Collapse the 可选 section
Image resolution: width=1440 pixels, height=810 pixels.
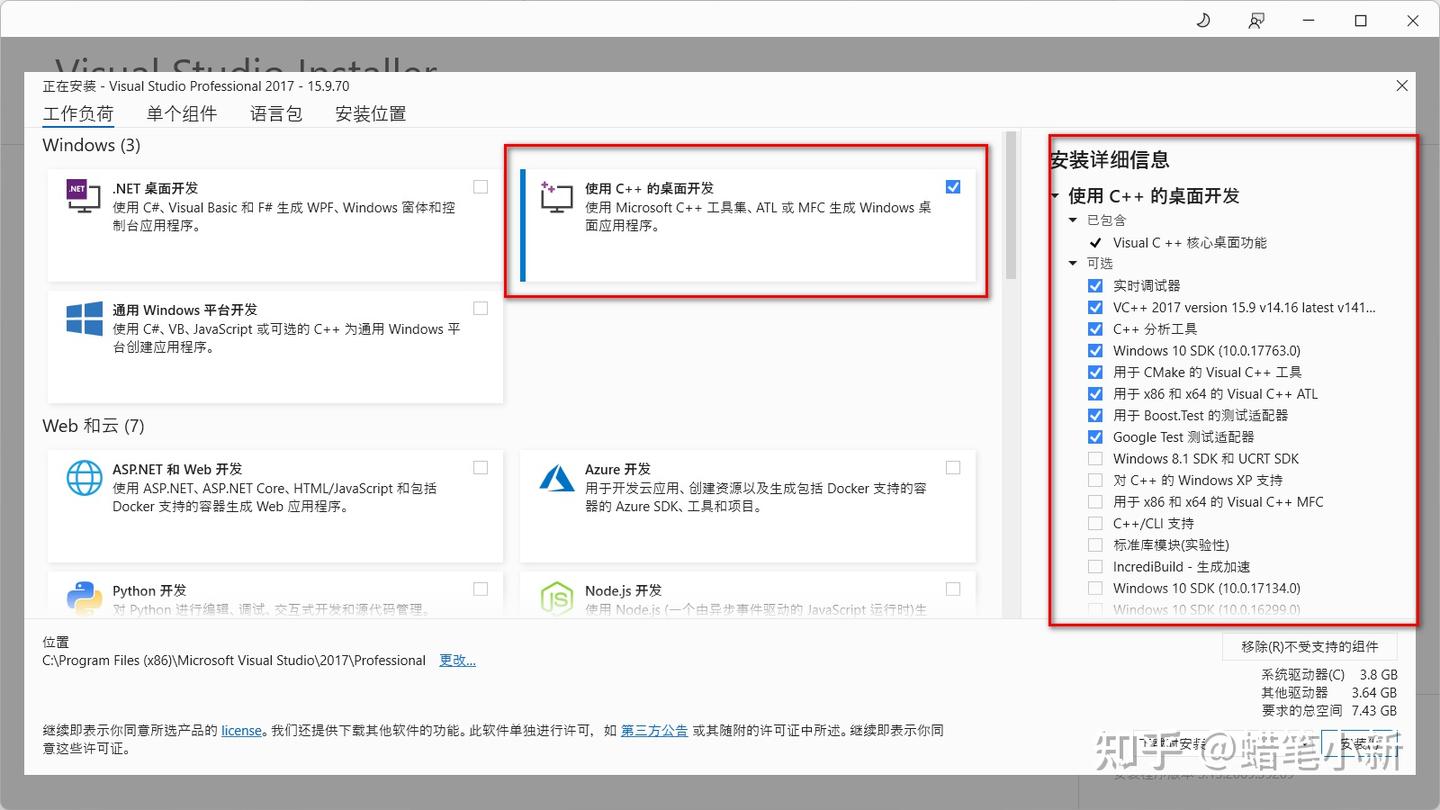point(1072,263)
